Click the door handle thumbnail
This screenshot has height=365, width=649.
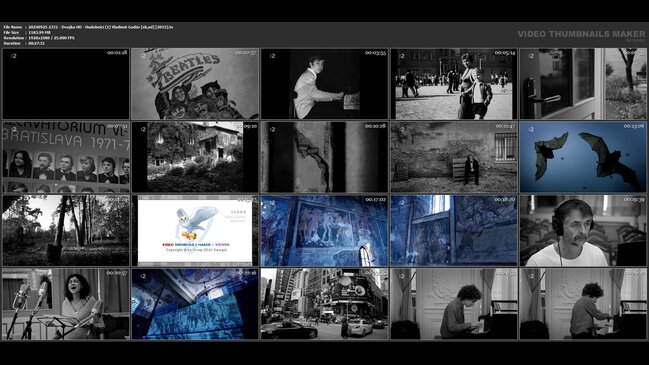pyautogui.click(x=583, y=84)
